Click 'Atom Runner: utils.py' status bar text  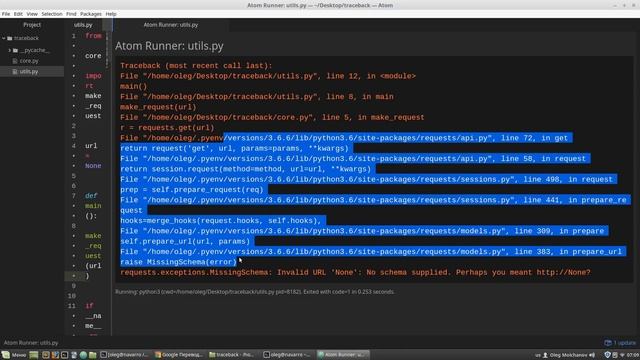tap(31, 343)
